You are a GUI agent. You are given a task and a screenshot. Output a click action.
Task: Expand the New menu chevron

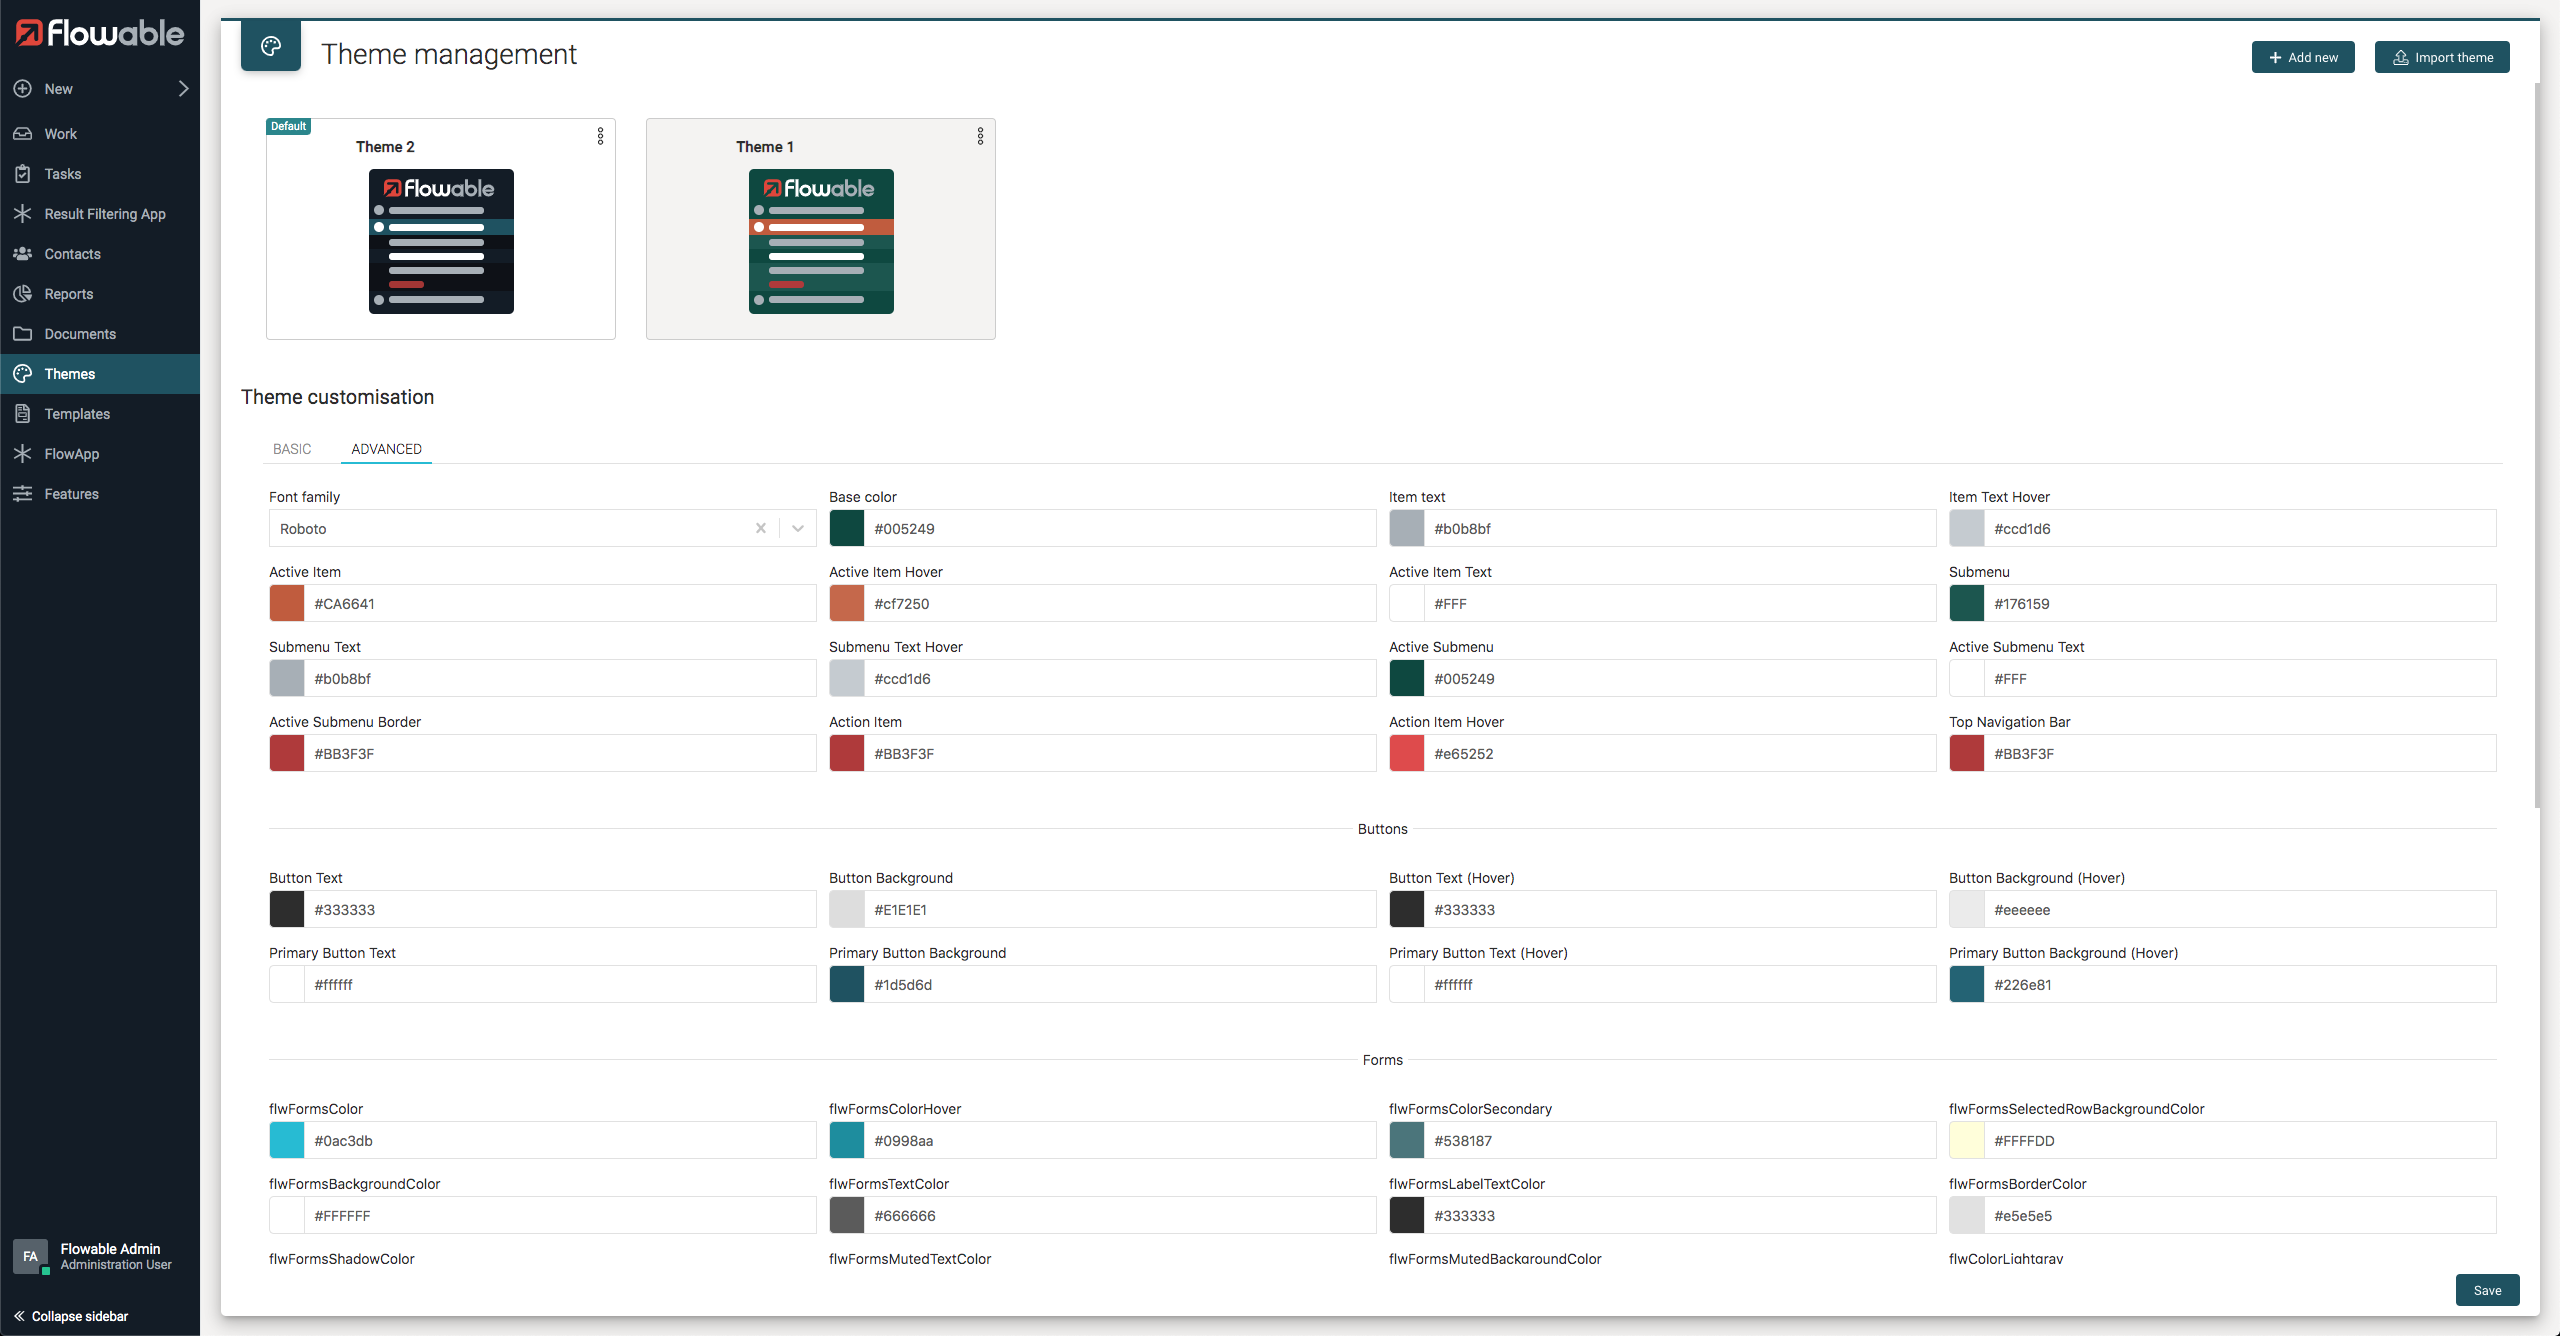183,88
